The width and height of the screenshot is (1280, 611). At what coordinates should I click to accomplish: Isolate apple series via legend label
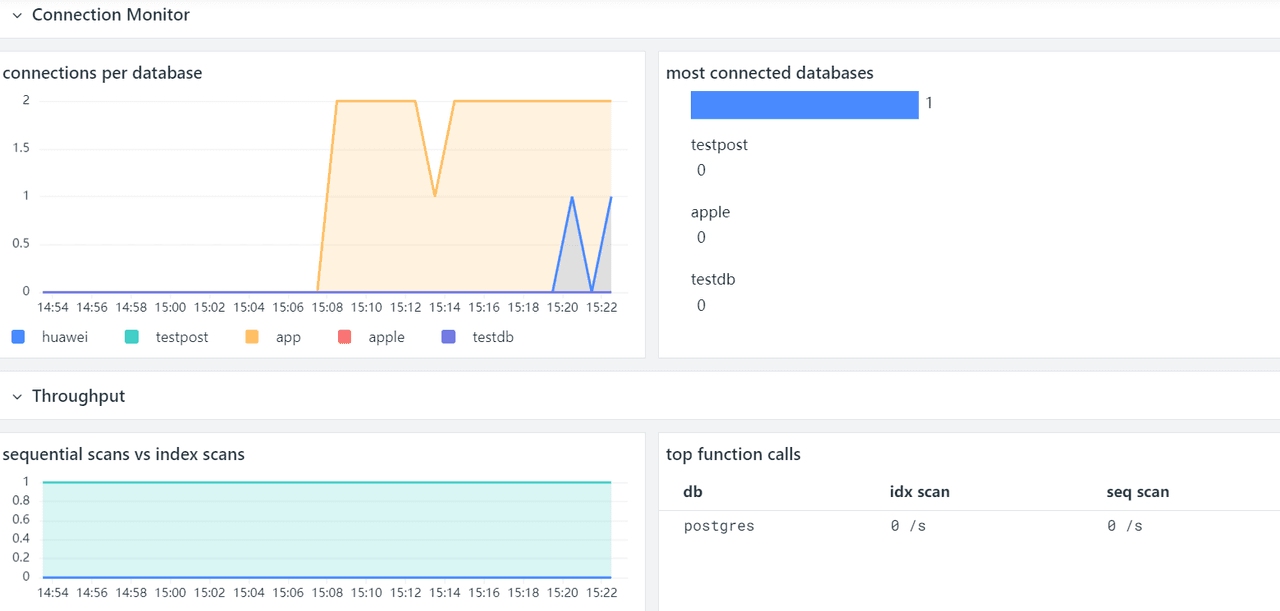click(386, 338)
